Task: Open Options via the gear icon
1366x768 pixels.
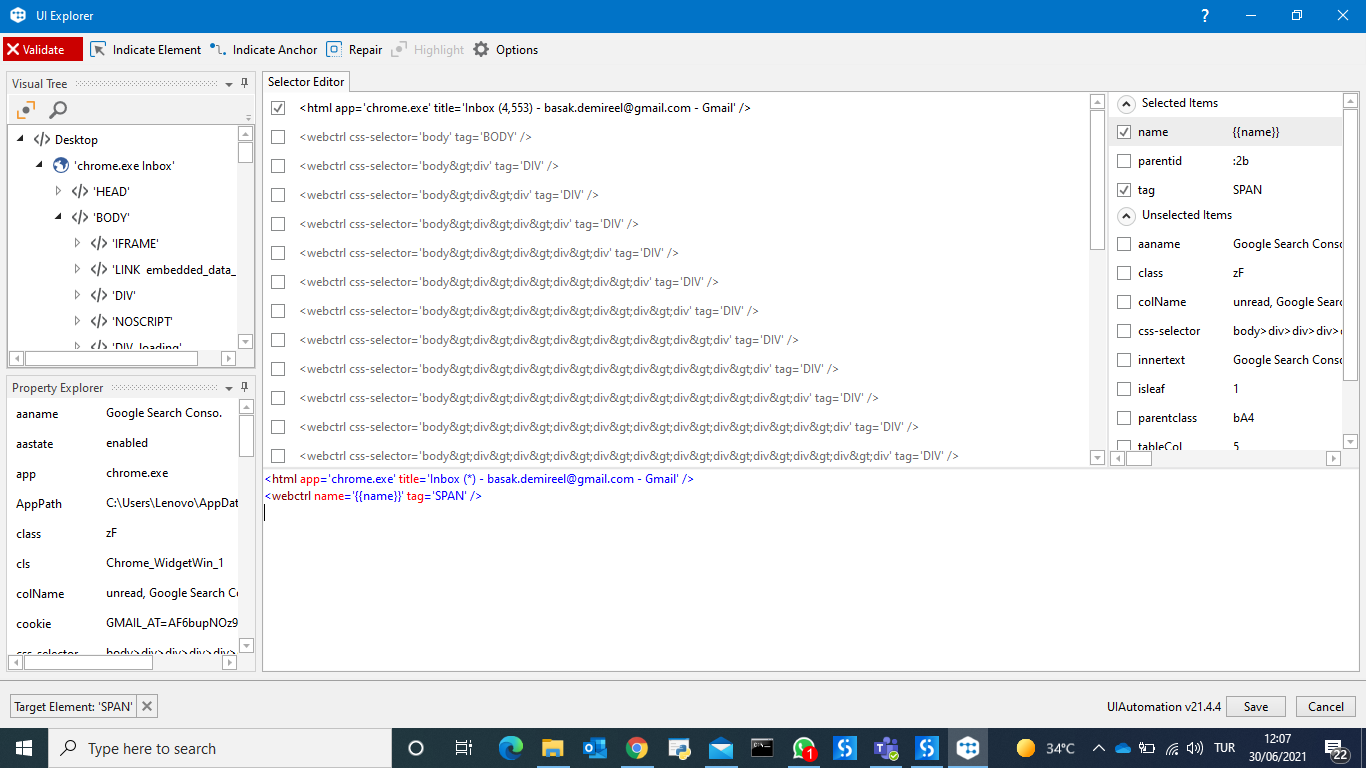Action: (481, 49)
